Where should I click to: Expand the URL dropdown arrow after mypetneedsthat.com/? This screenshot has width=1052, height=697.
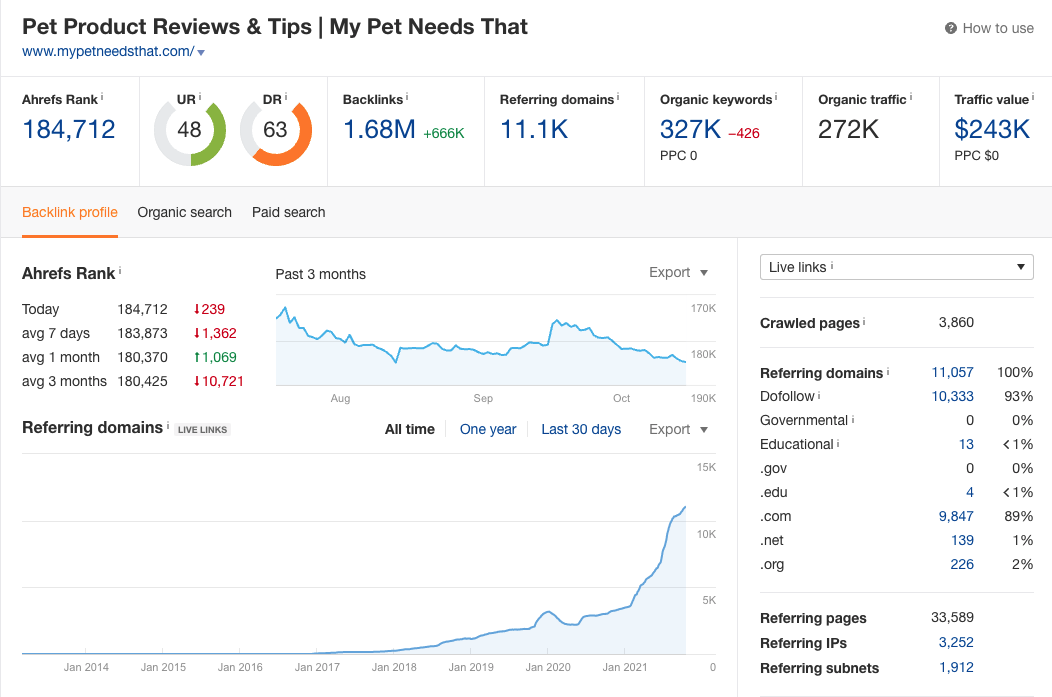pos(201,52)
